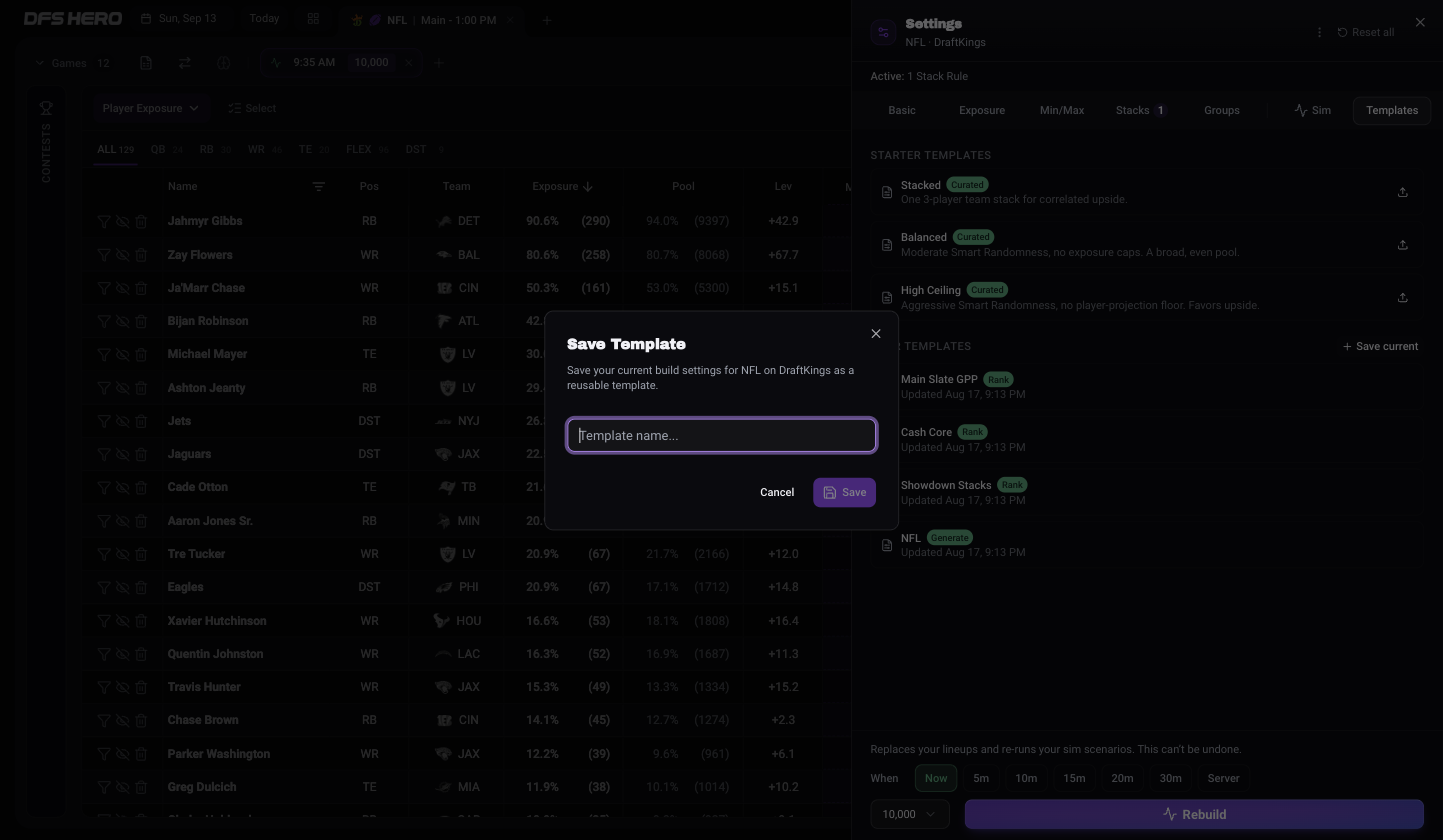The height and width of the screenshot is (840, 1443).
Task: Choose the 30m rebuild delay
Action: pos(1170,778)
